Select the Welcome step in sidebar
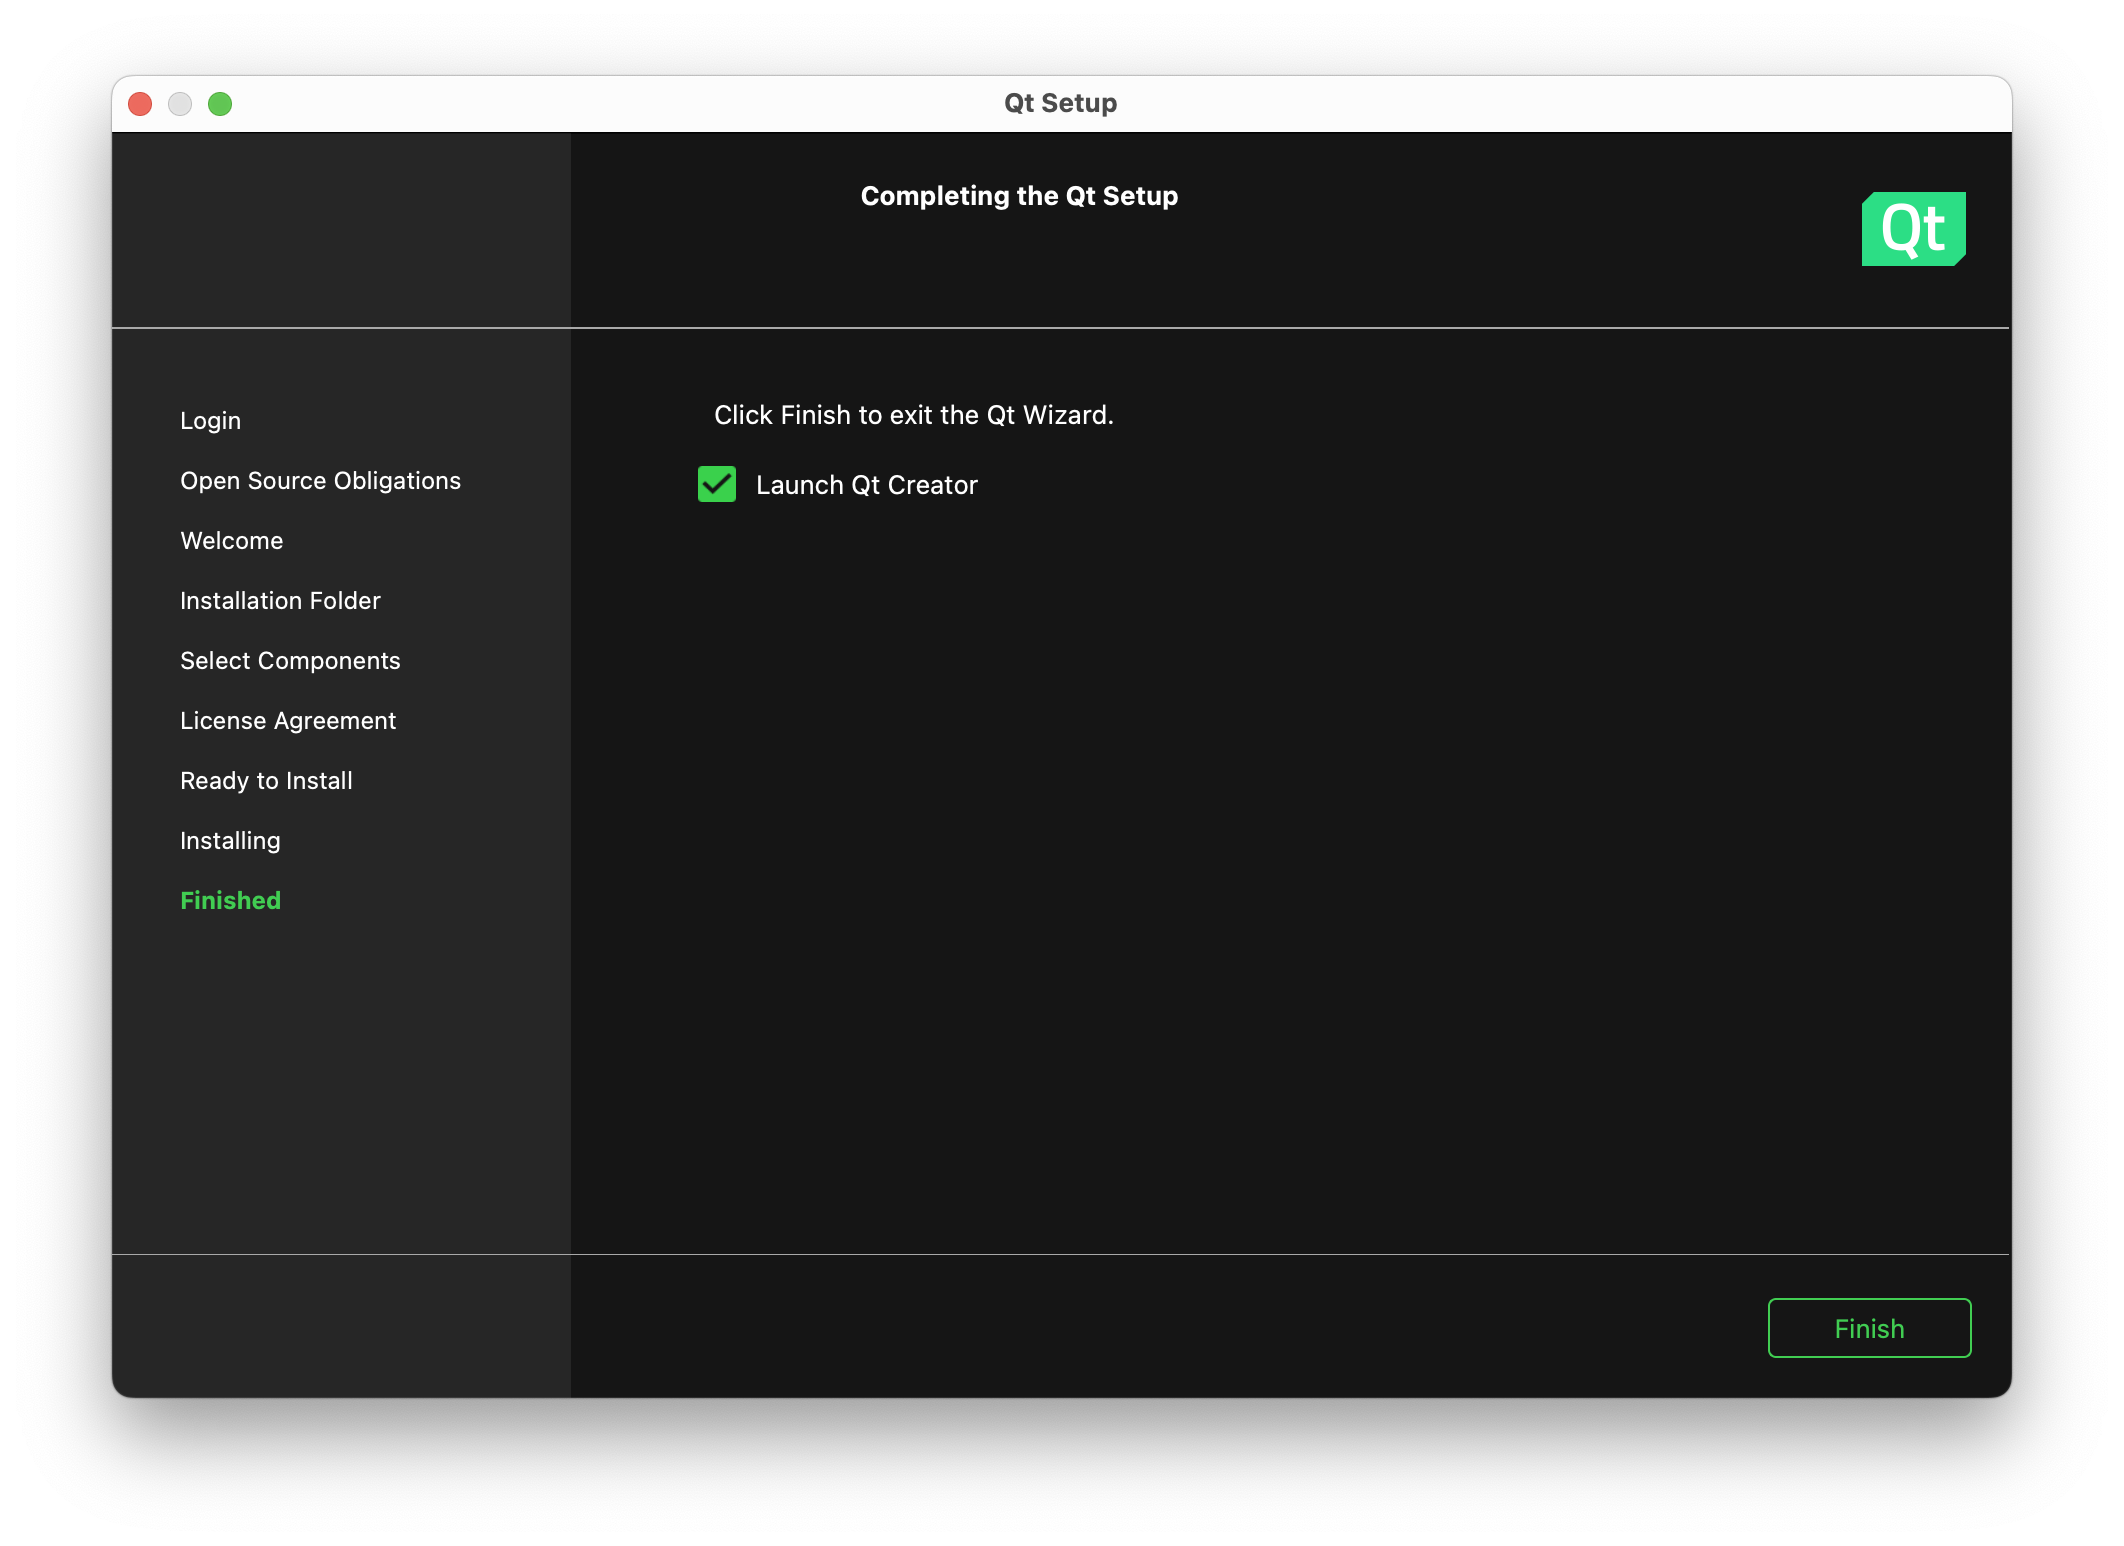The height and width of the screenshot is (1546, 2124). click(231, 541)
